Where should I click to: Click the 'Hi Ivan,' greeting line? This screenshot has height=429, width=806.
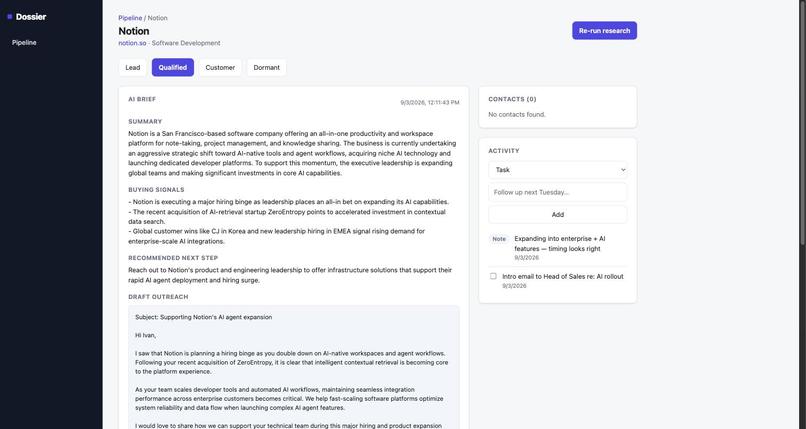coord(145,335)
